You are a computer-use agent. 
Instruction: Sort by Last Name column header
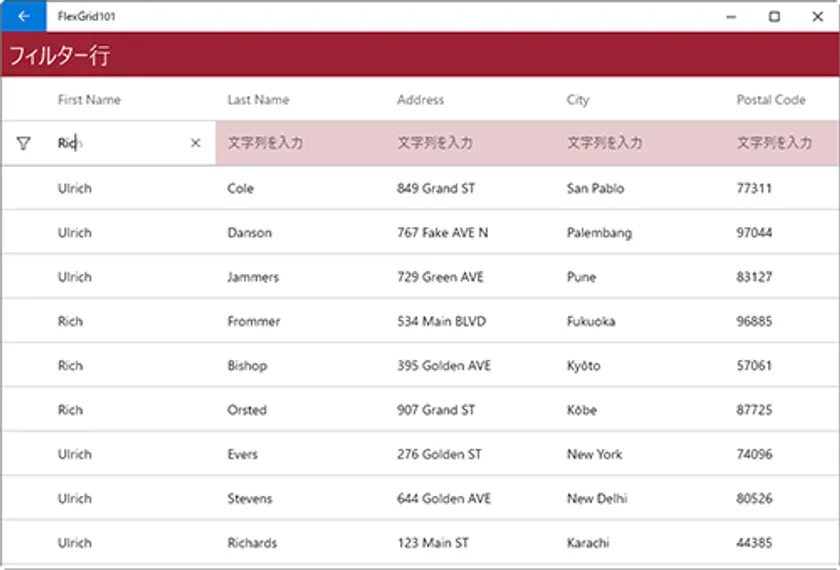258,100
